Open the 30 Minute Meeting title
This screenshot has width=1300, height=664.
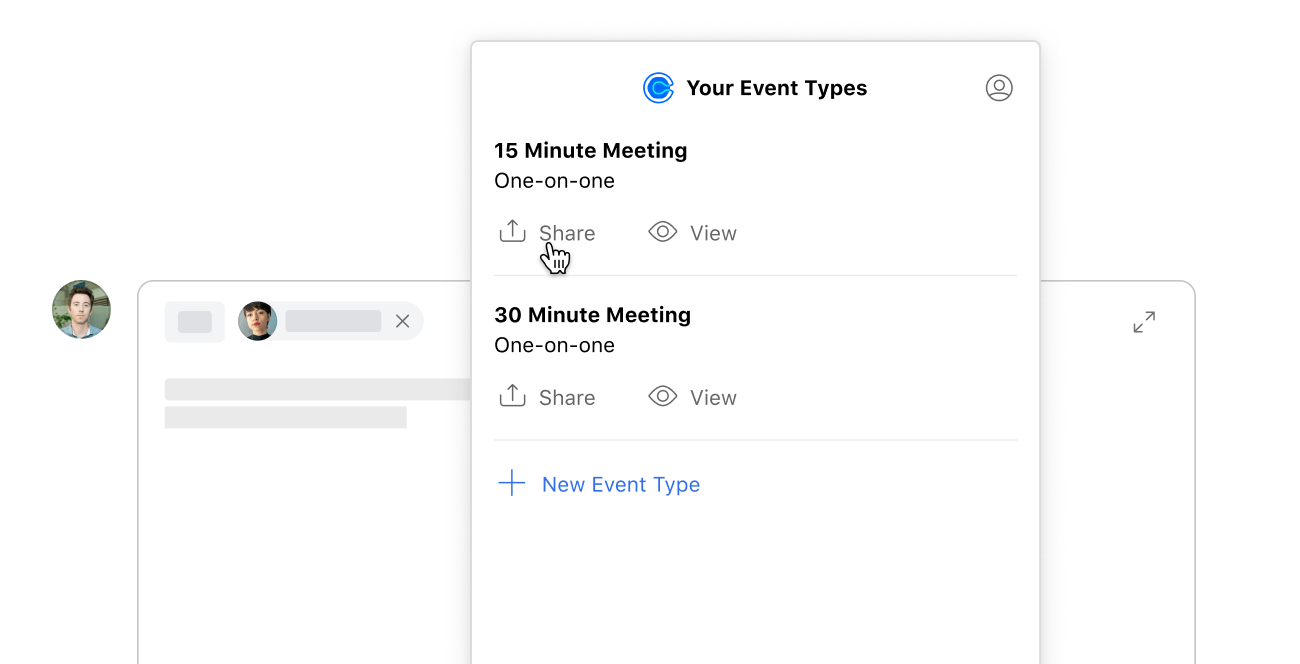coord(593,314)
